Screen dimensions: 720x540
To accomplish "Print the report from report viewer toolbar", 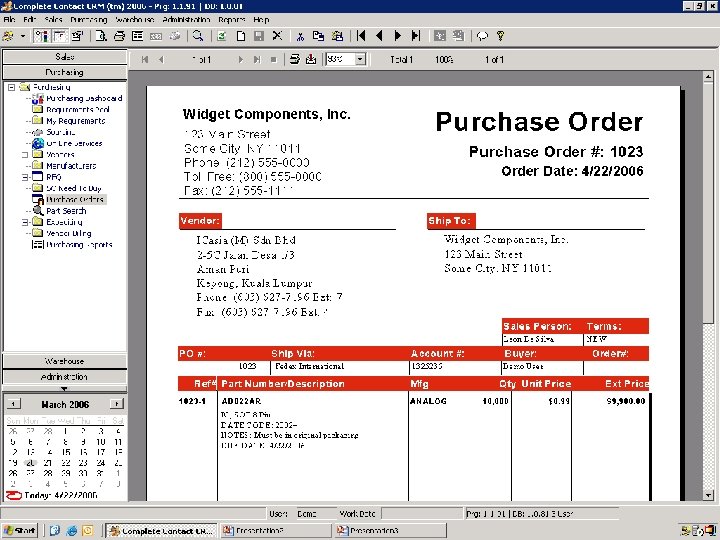I will 295,59.
